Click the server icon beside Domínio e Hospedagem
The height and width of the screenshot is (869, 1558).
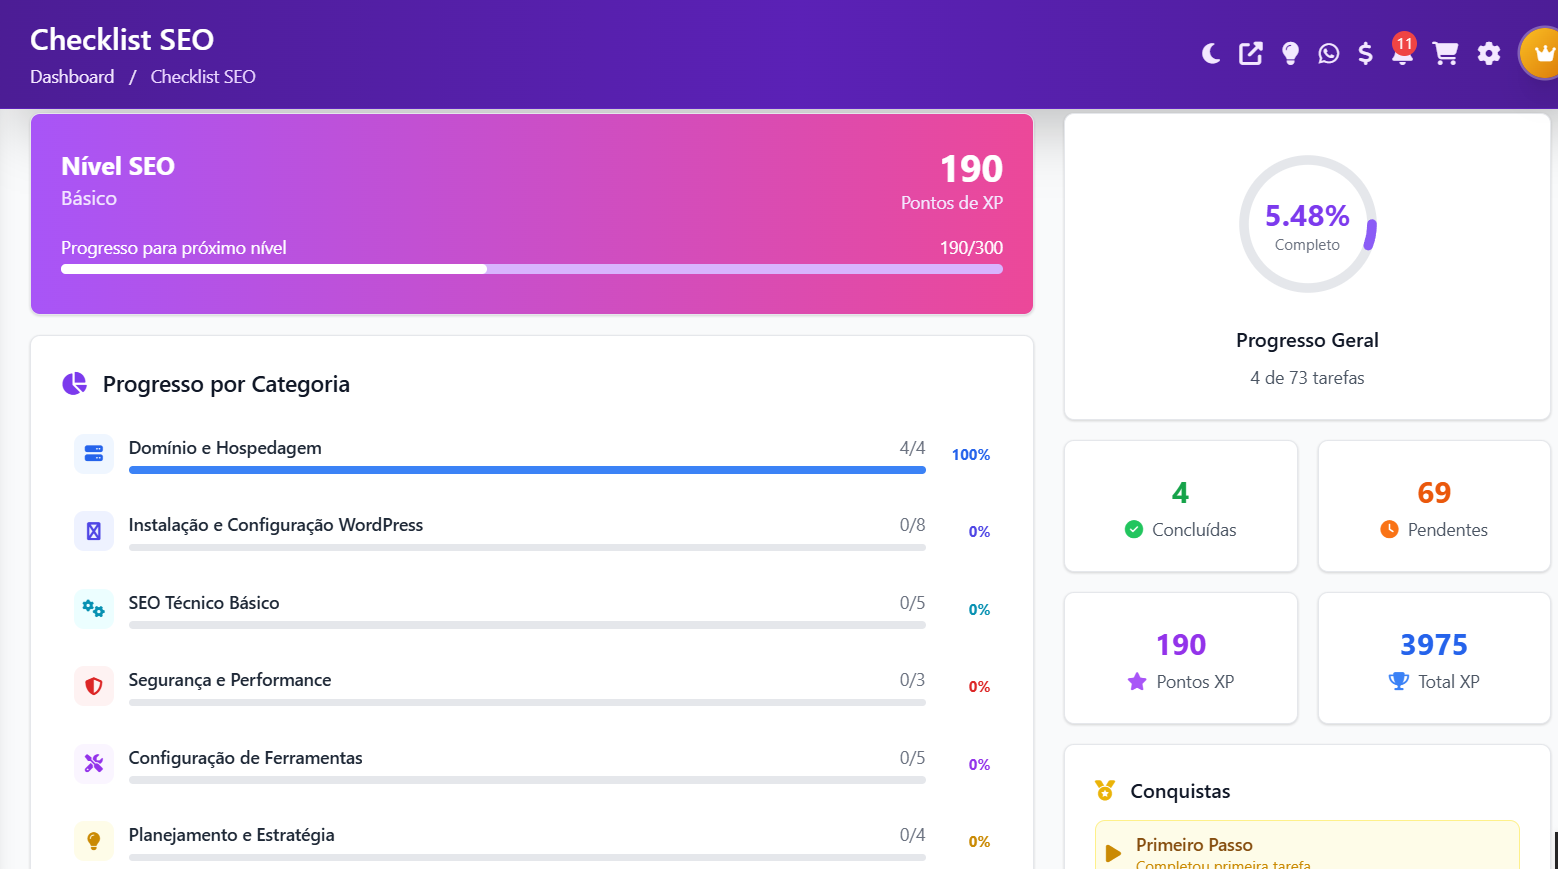pos(93,454)
